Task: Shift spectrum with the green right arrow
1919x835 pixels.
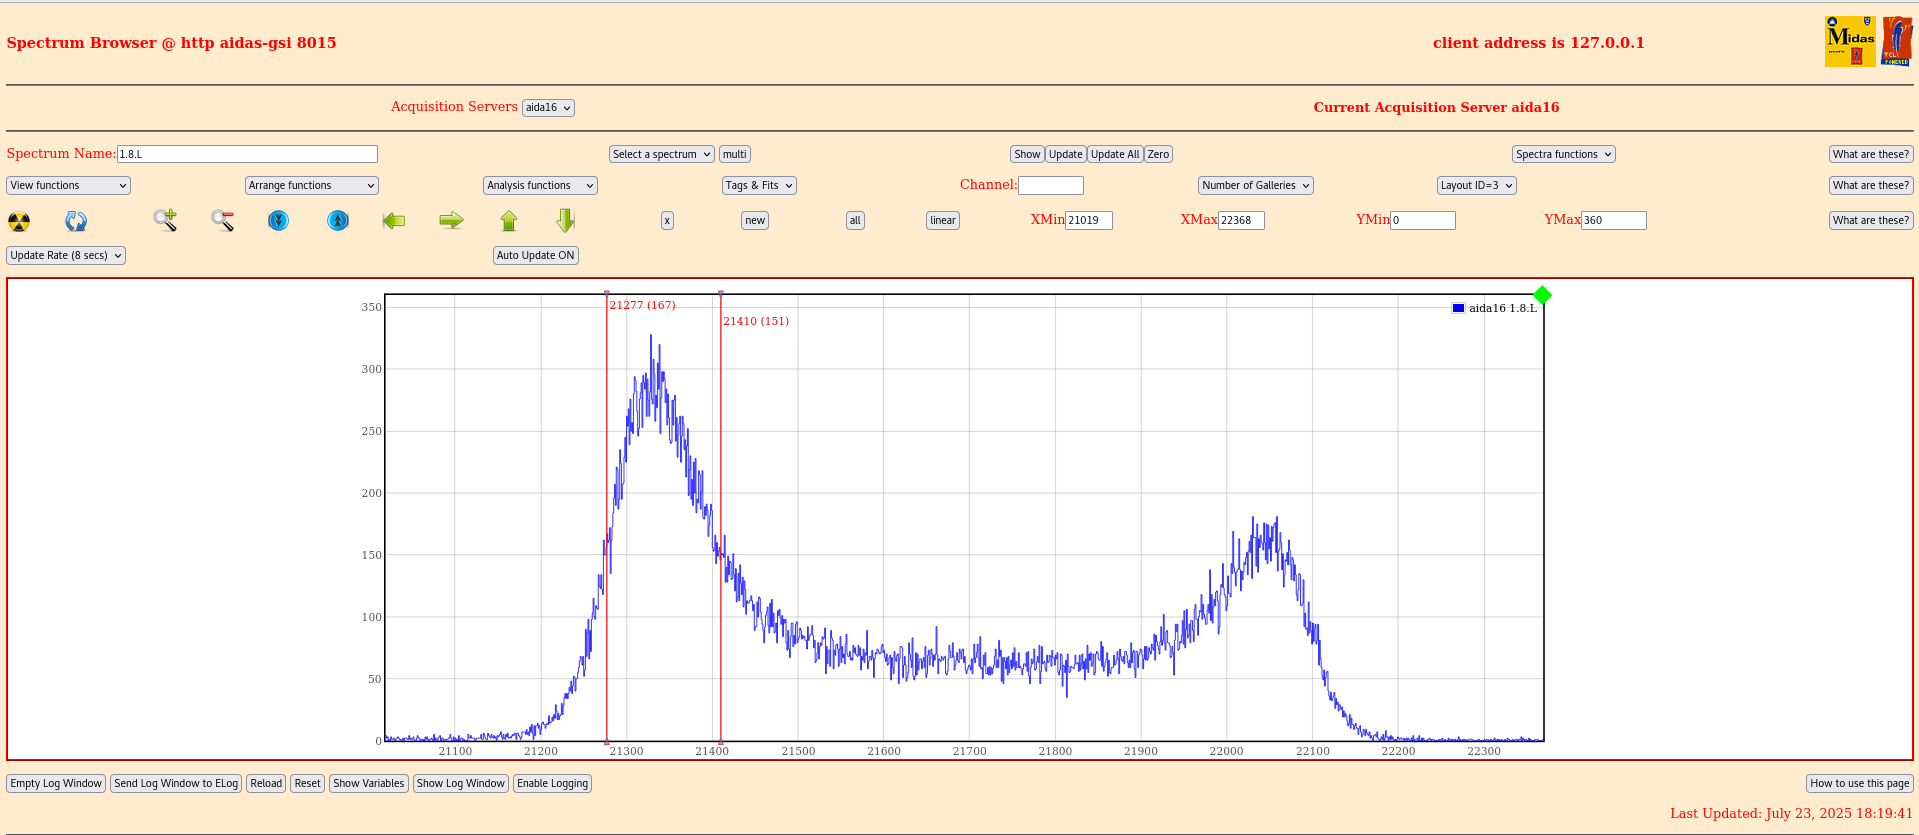Action: point(451,221)
